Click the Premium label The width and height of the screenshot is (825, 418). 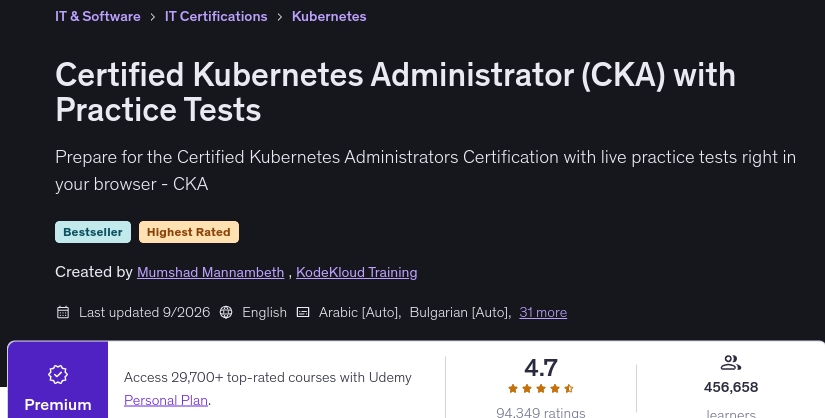point(58,404)
